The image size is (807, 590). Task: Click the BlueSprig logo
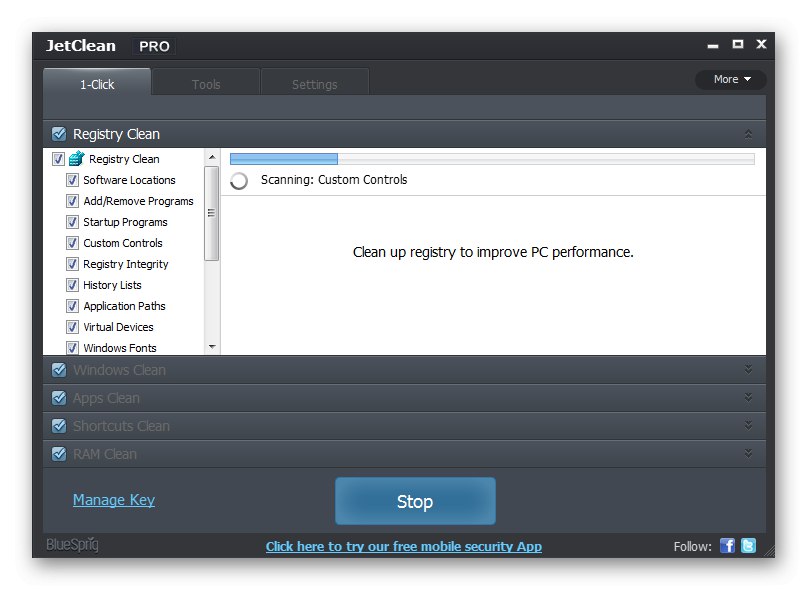click(73, 545)
